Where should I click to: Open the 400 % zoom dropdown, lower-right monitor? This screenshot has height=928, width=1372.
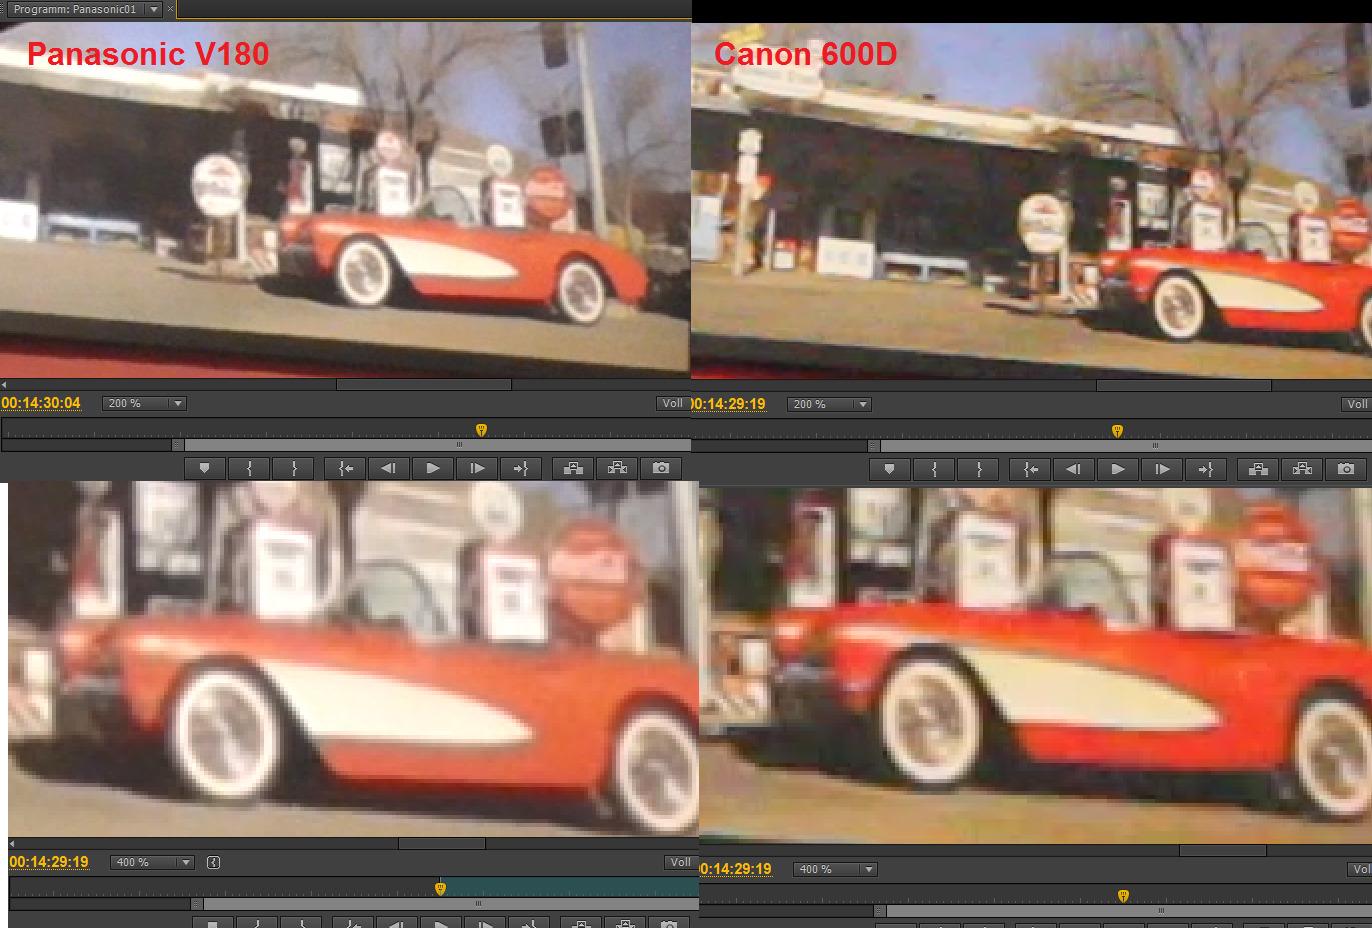[836, 869]
